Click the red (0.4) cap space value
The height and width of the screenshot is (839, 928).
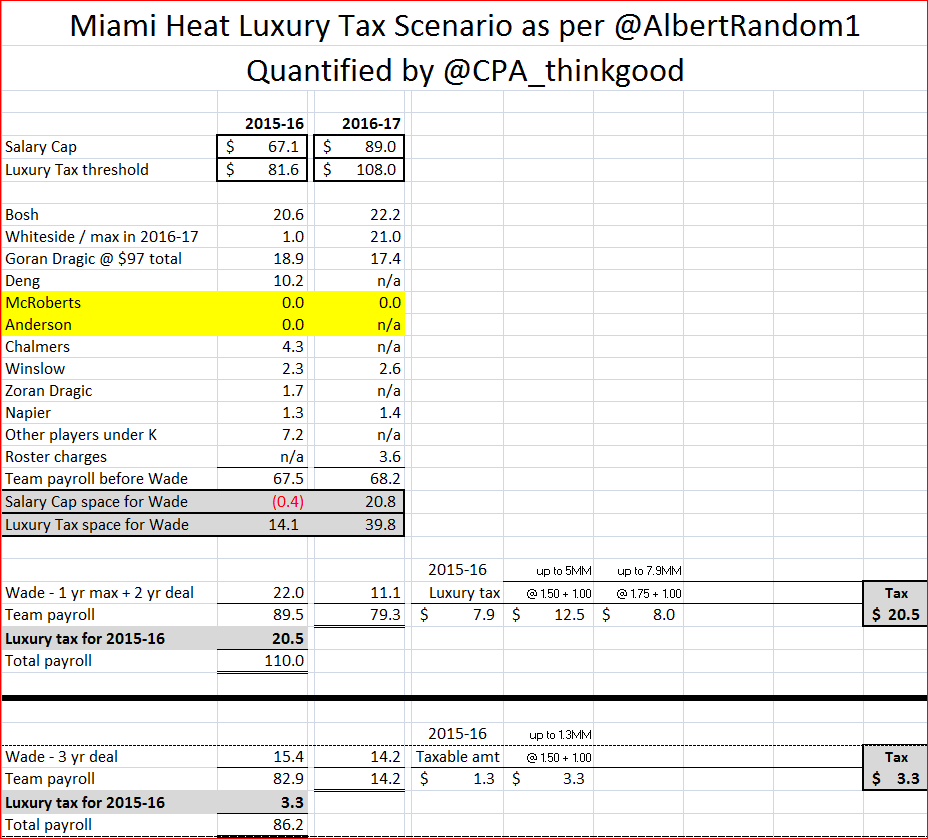pyautogui.click(x=286, y=502)
